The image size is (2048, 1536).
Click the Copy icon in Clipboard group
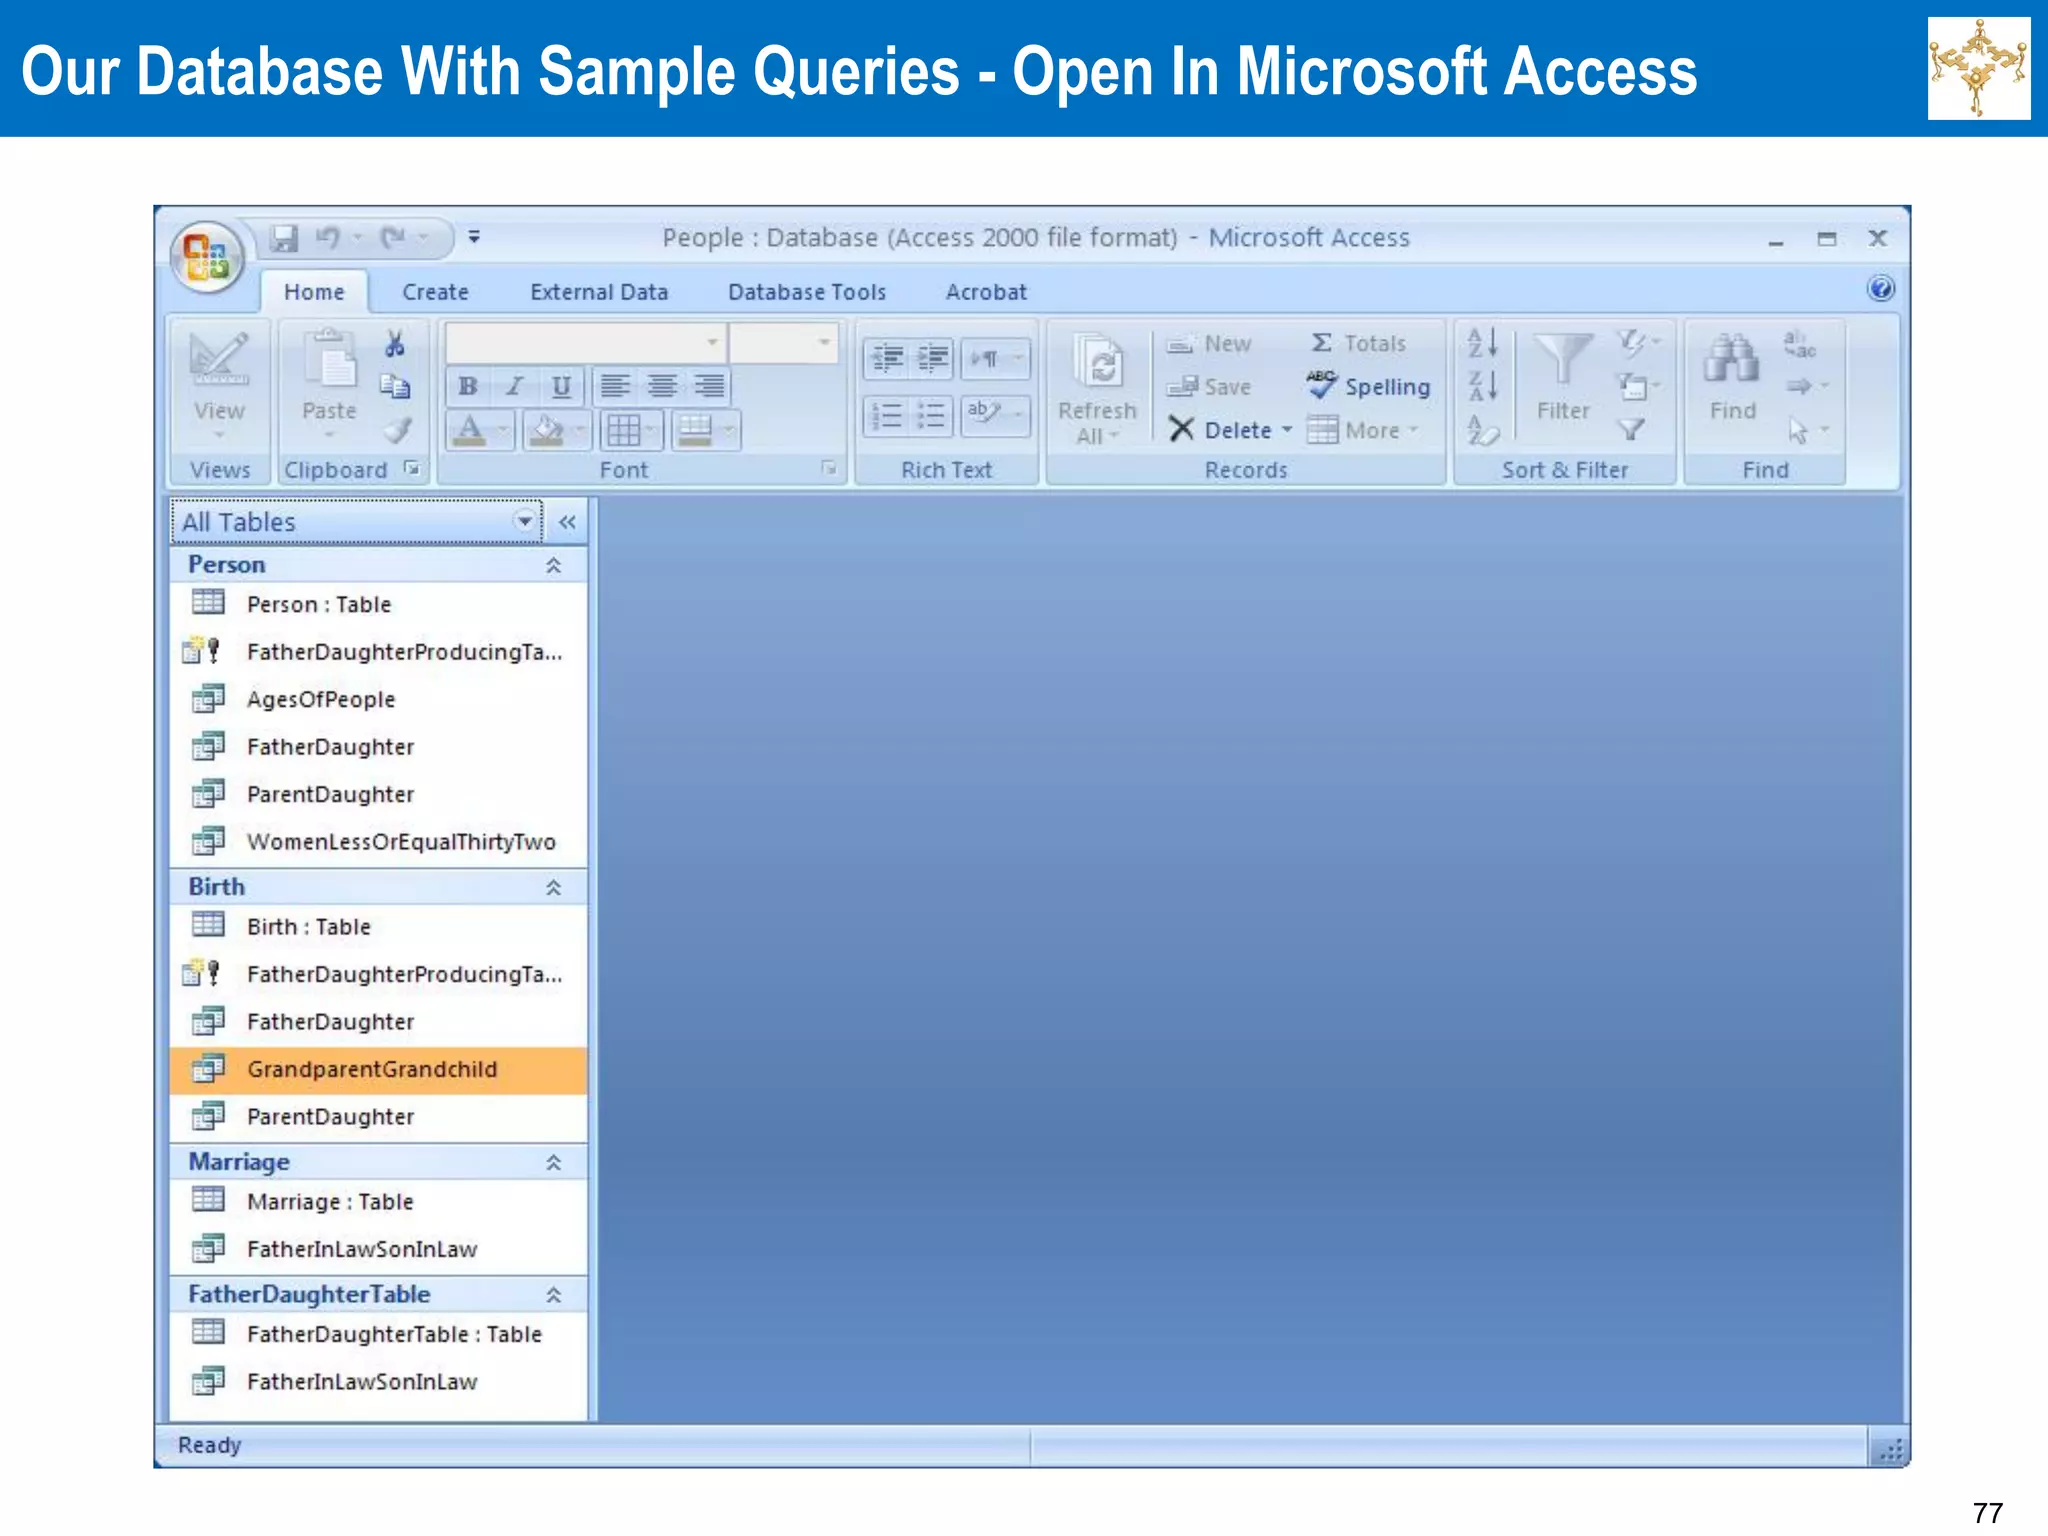[x=395, y=387]
